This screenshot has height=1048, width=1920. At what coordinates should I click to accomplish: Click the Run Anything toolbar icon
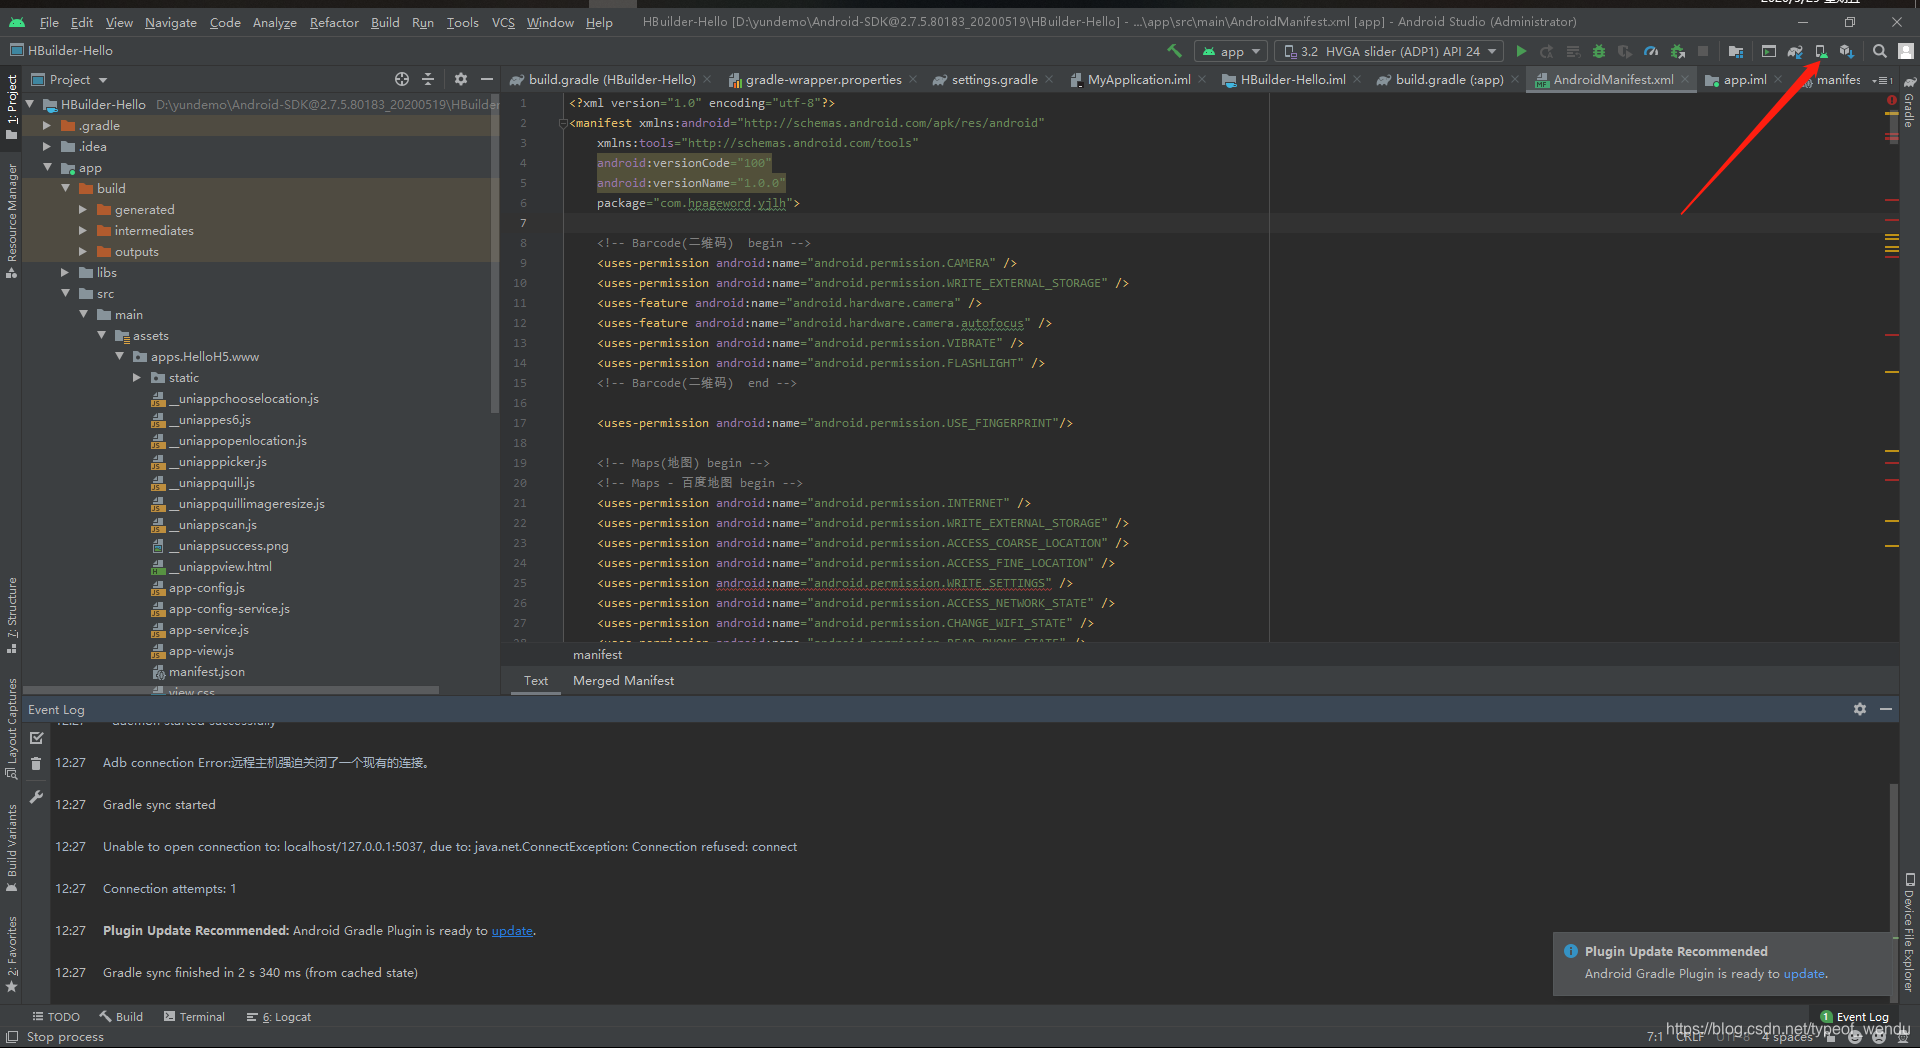(x=1769, y=51)
